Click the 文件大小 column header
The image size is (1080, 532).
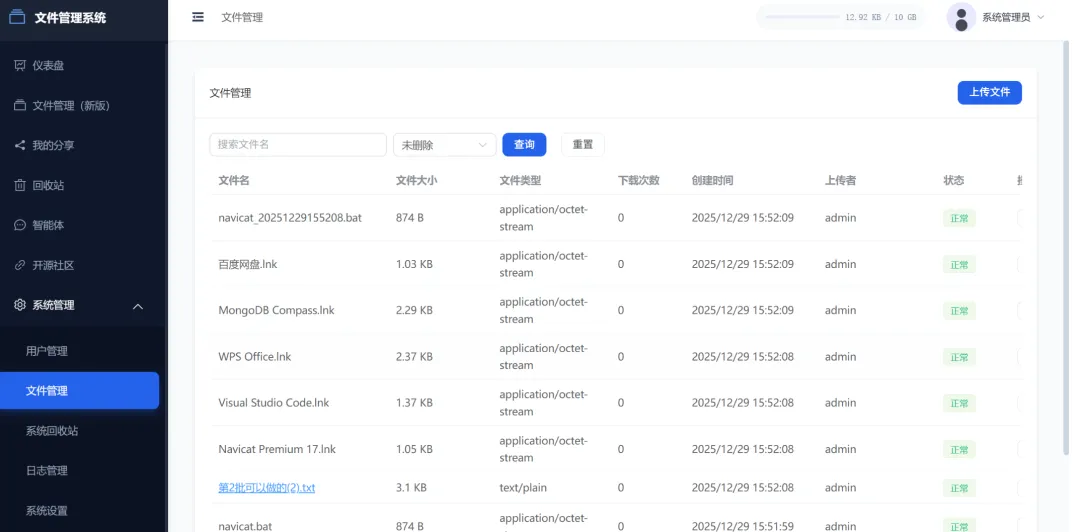coord(417,181)
